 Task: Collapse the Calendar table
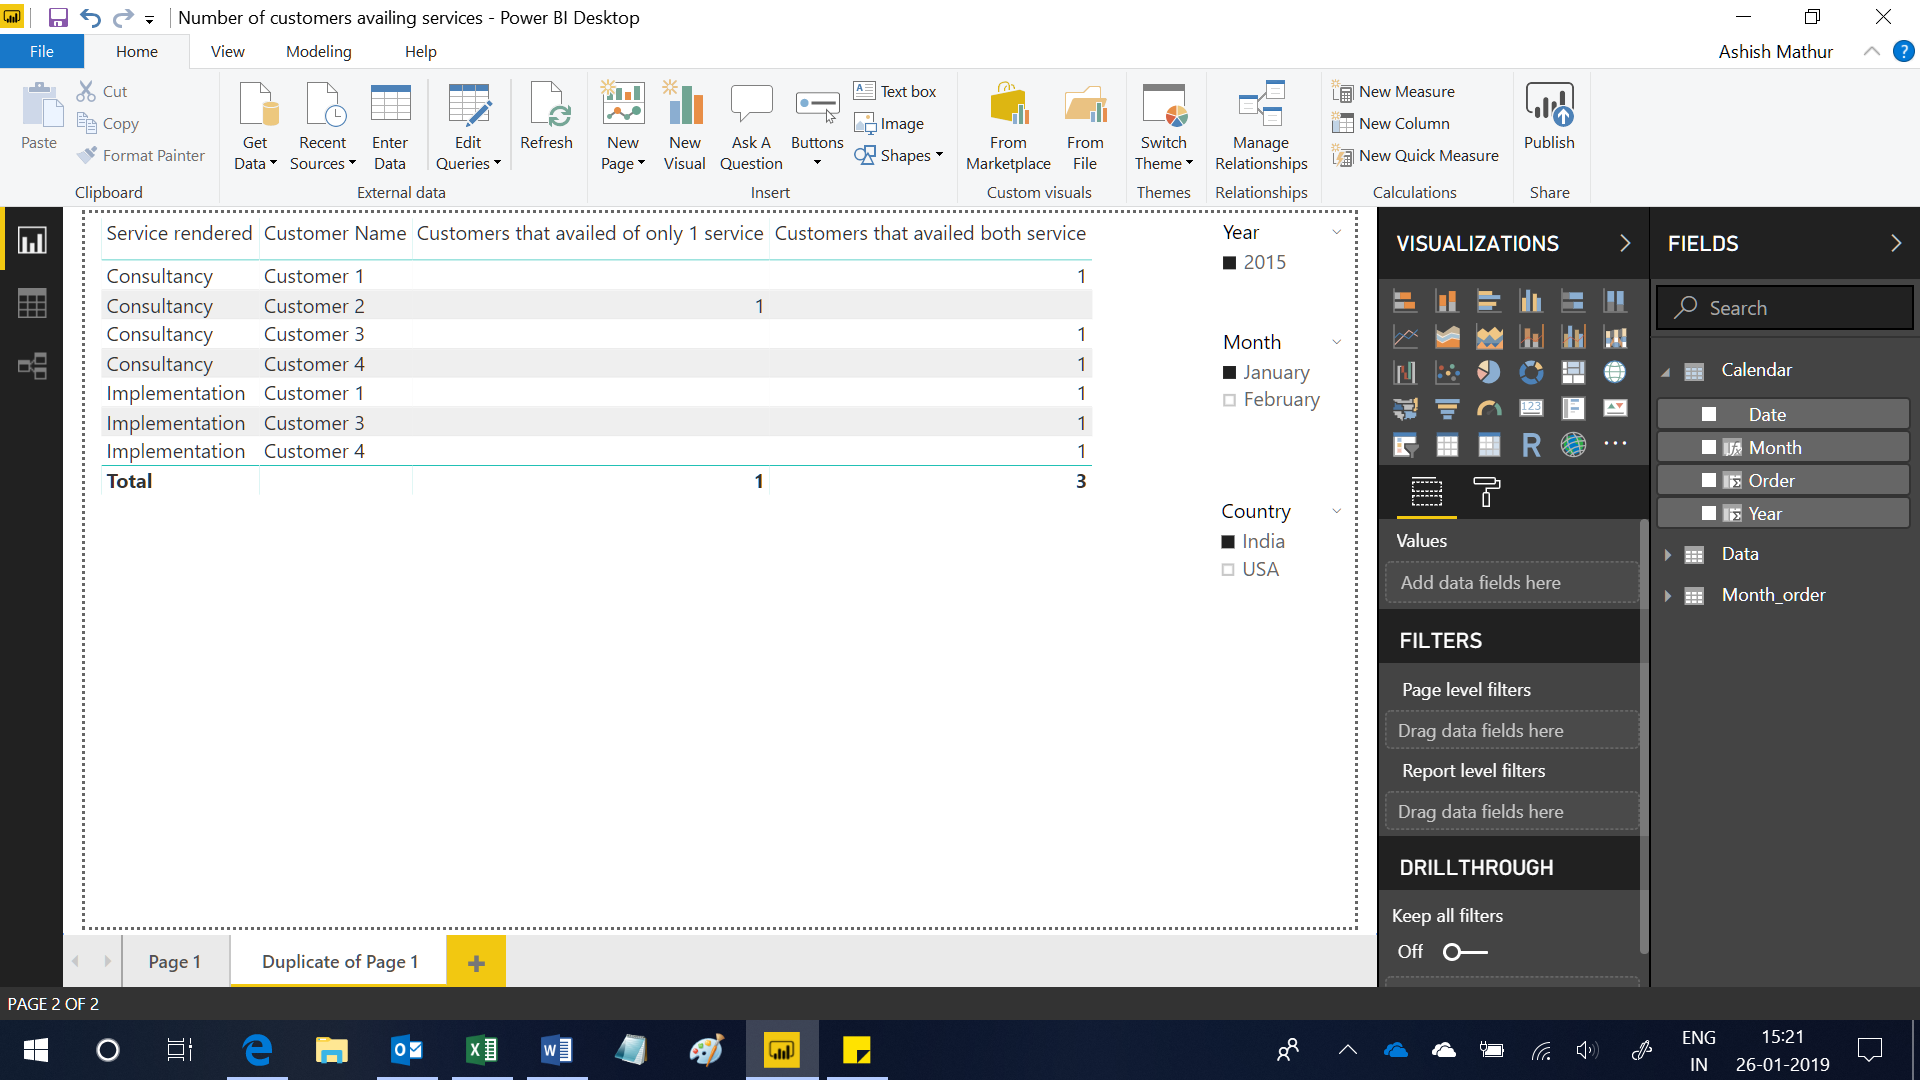[1666, 372]
